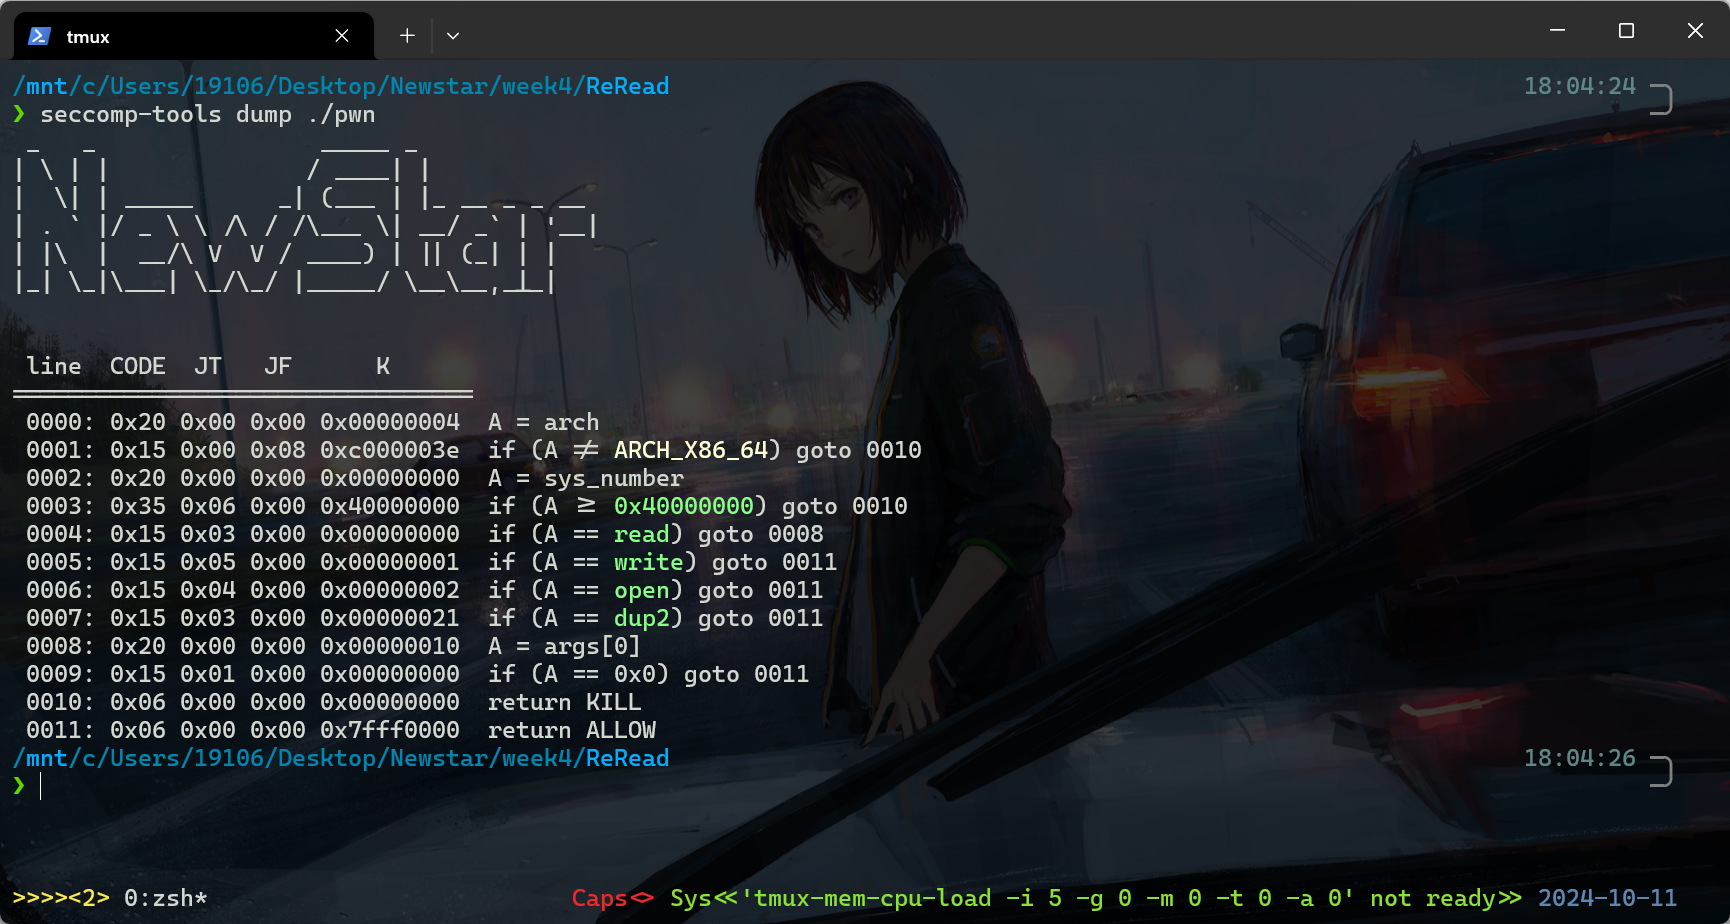Expand the new tab profile dropdown chevron
The width and height of the screenshot is (1730, 924).
(453, 36)
